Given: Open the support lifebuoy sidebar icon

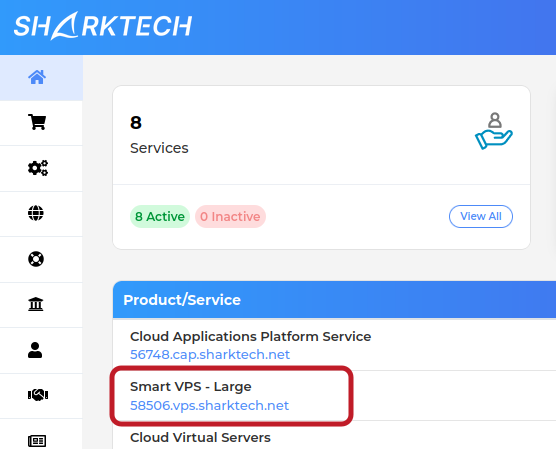Looking at the screenshot, I should [36, 259].
